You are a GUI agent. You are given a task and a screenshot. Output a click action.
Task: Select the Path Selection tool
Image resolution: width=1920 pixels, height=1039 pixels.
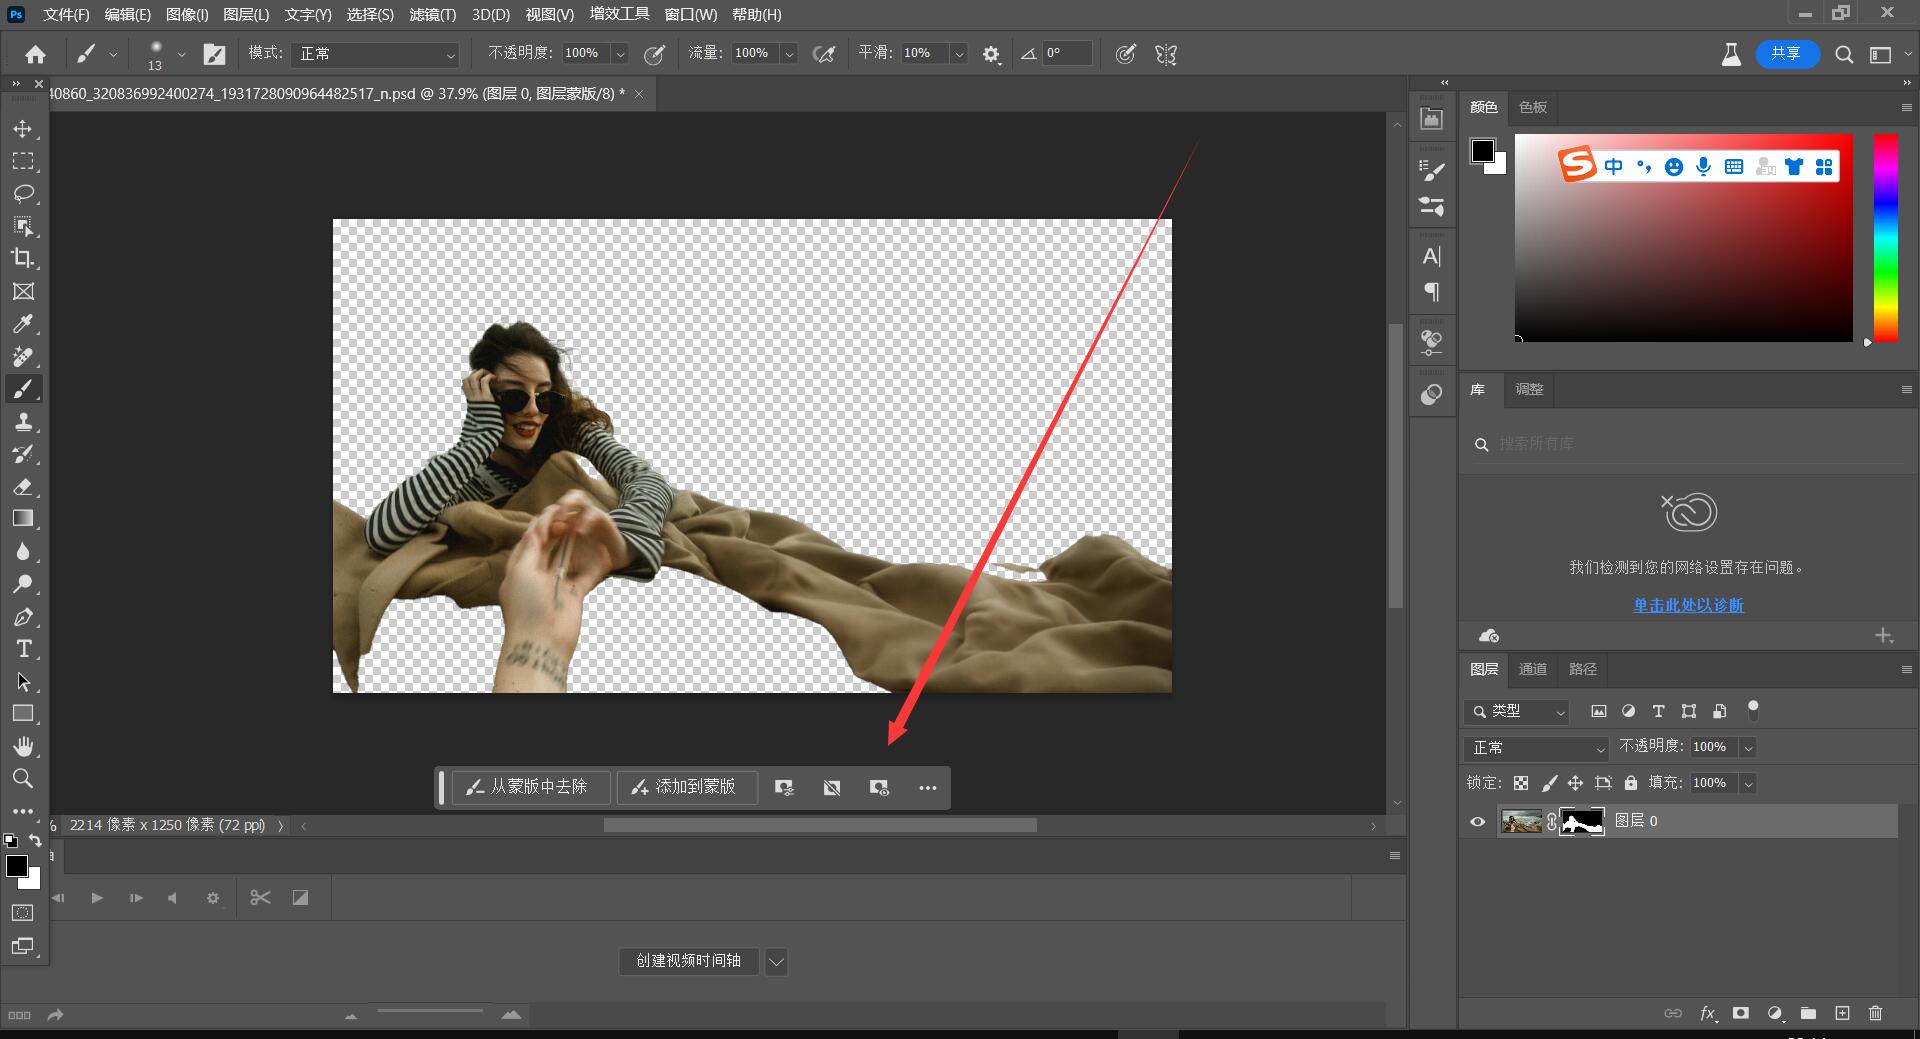(23, 682)
